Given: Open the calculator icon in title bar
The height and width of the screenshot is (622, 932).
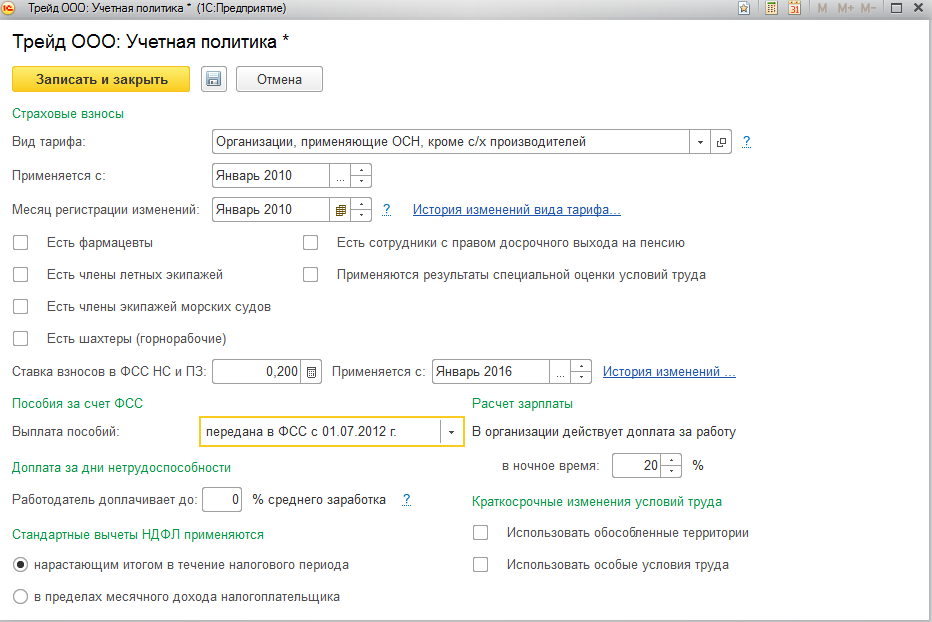Looking at the screenshot, I should pyautogui.click(x=771, y=8).
